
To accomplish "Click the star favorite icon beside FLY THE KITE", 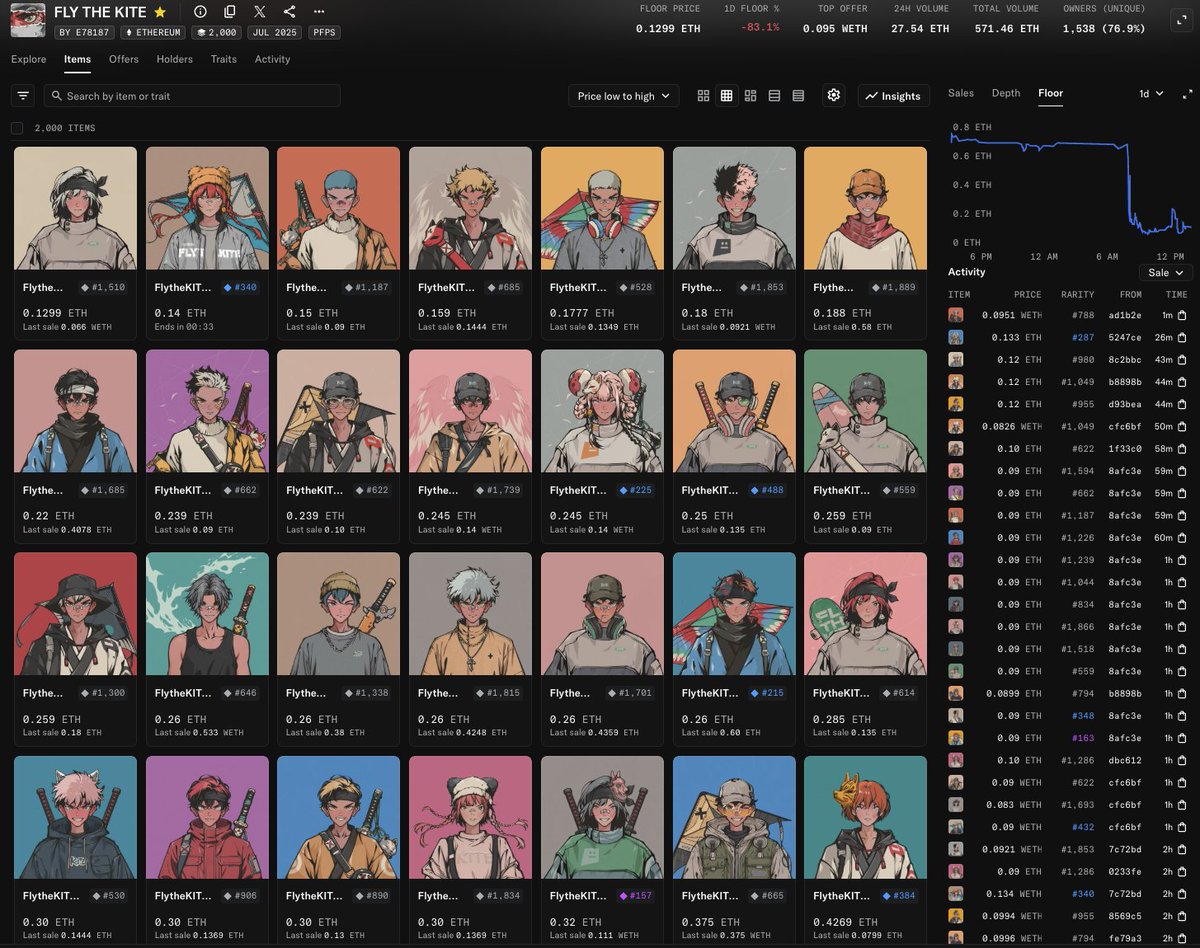I will coord(160,12).
